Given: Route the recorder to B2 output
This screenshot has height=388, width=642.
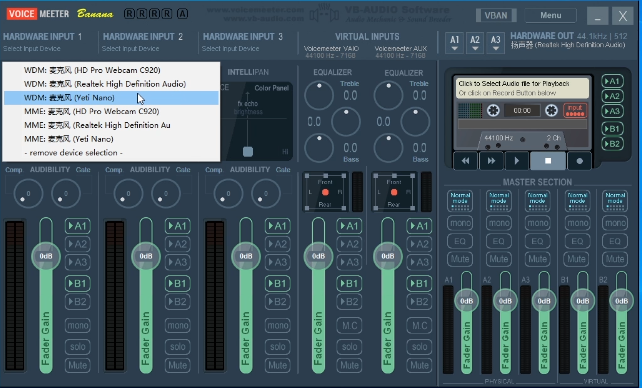Looking at the screenshot, I should (612, 144).
